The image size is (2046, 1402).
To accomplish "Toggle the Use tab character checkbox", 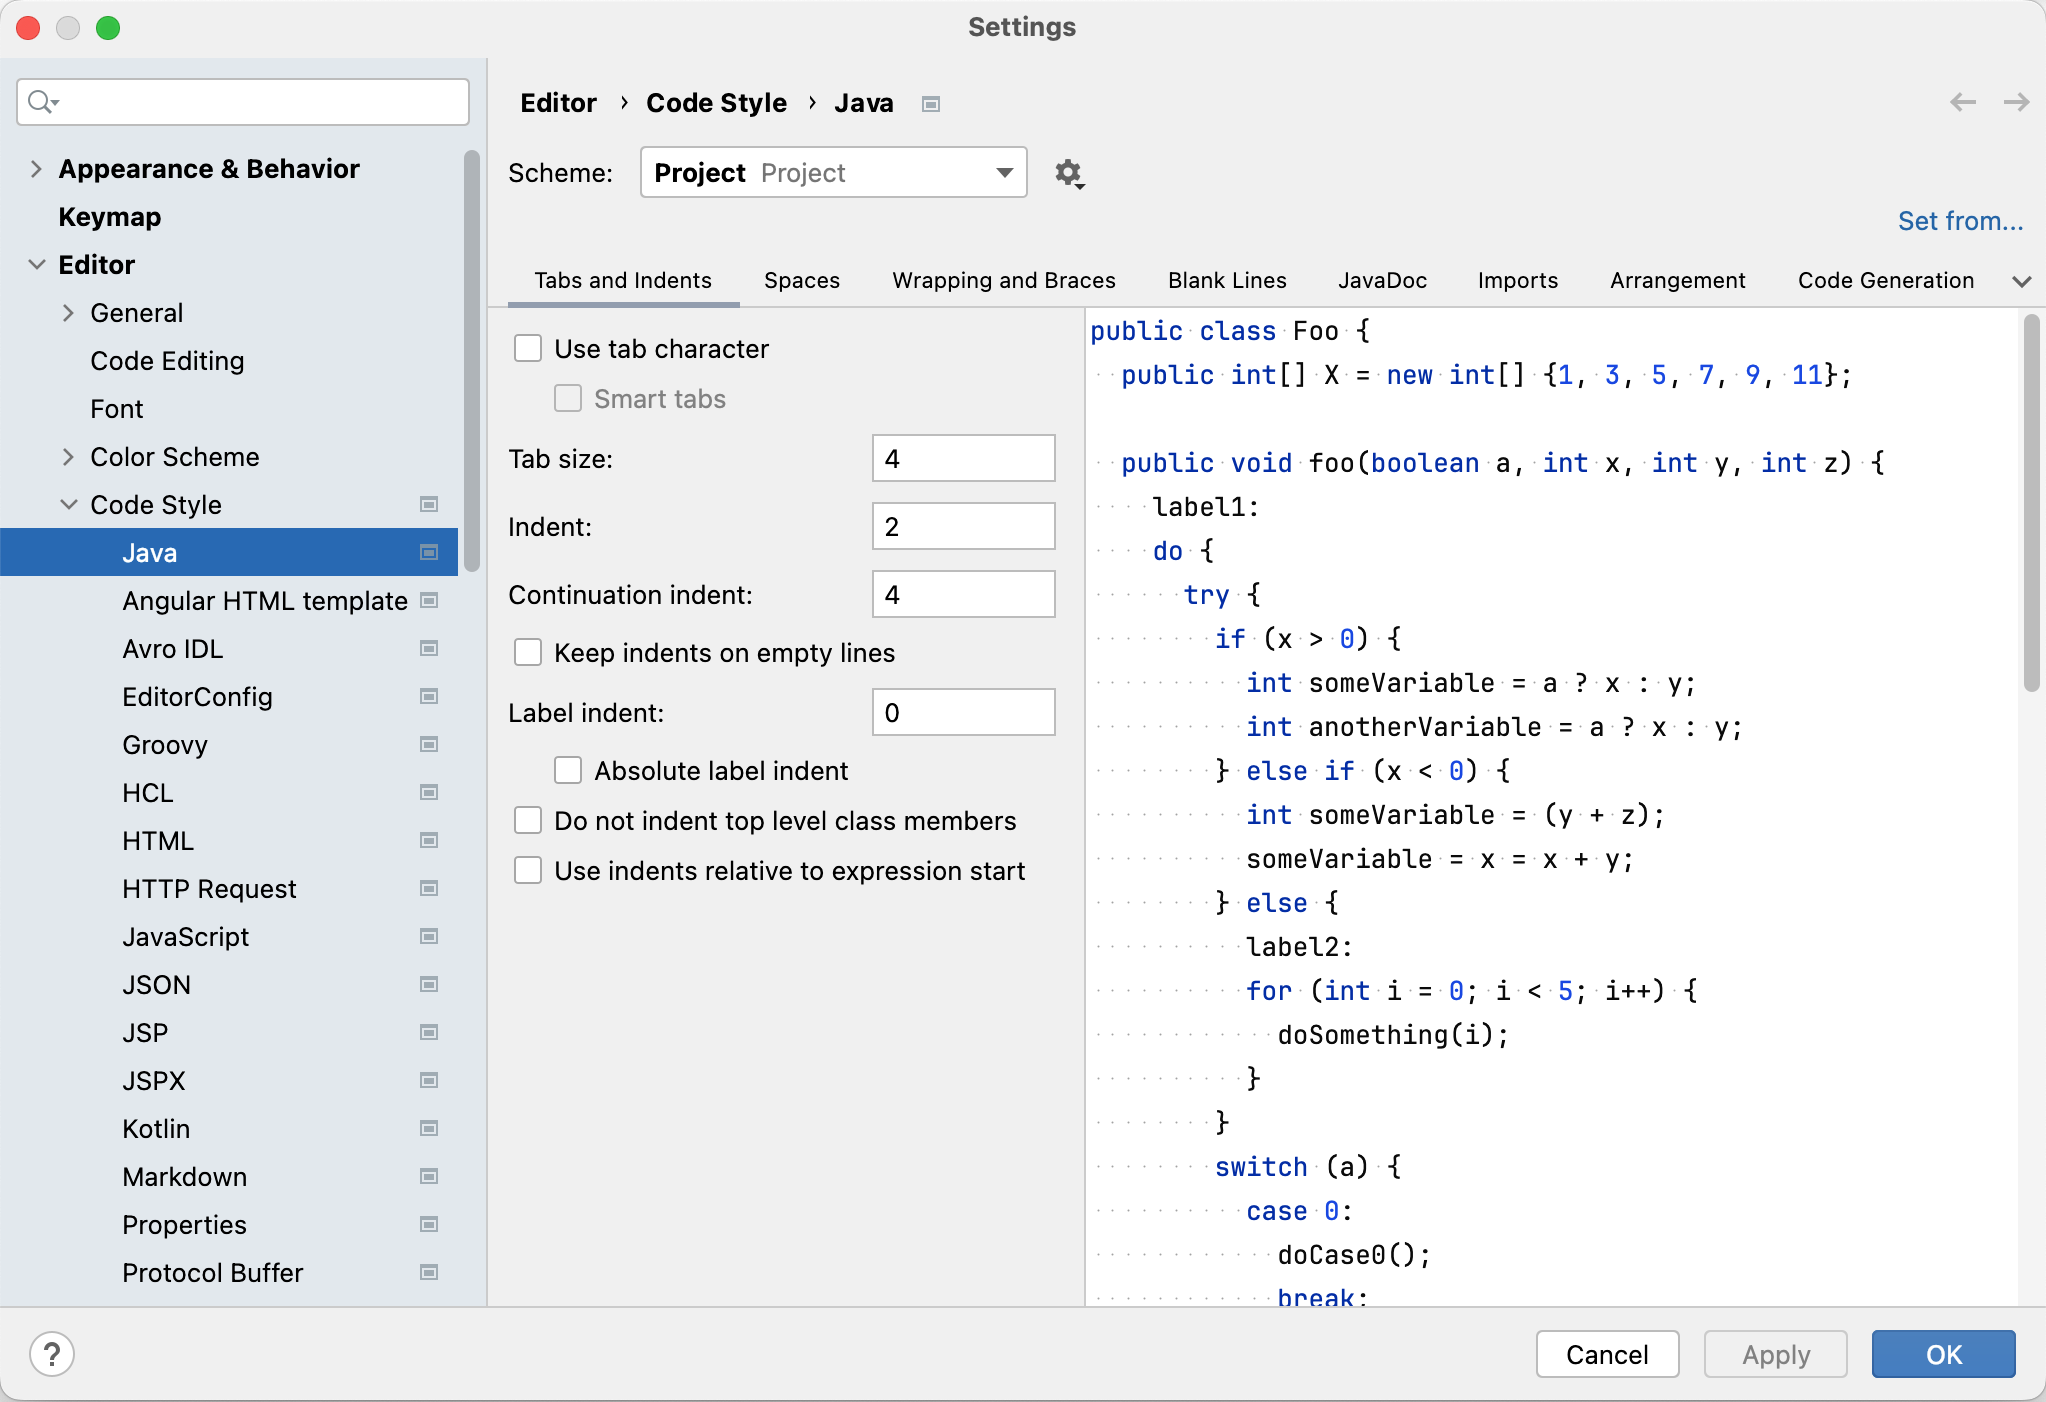I will 529,348.
